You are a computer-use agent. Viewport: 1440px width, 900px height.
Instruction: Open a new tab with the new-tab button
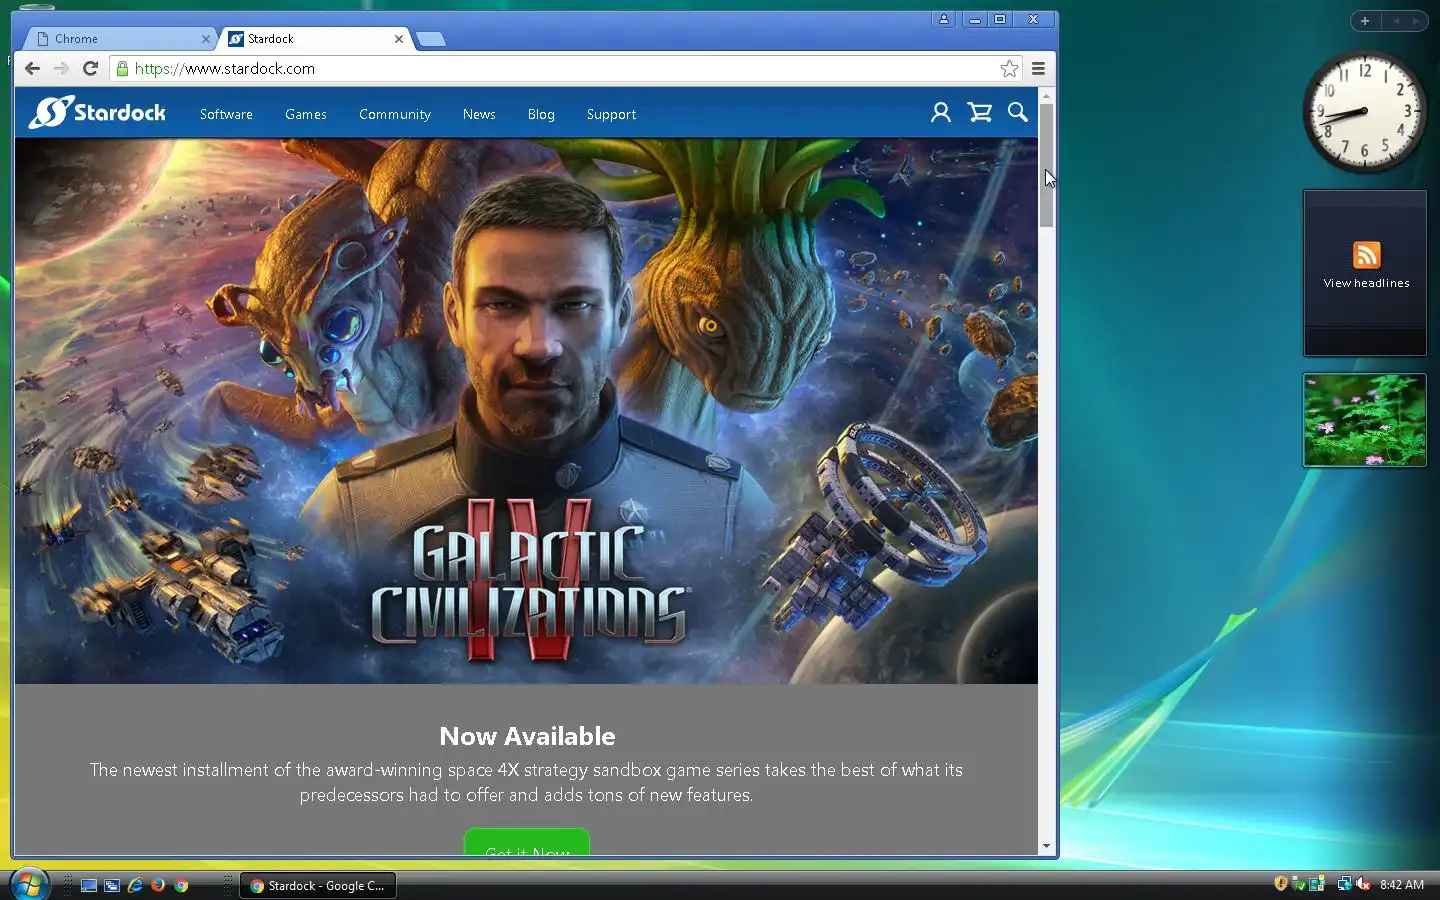430,39
